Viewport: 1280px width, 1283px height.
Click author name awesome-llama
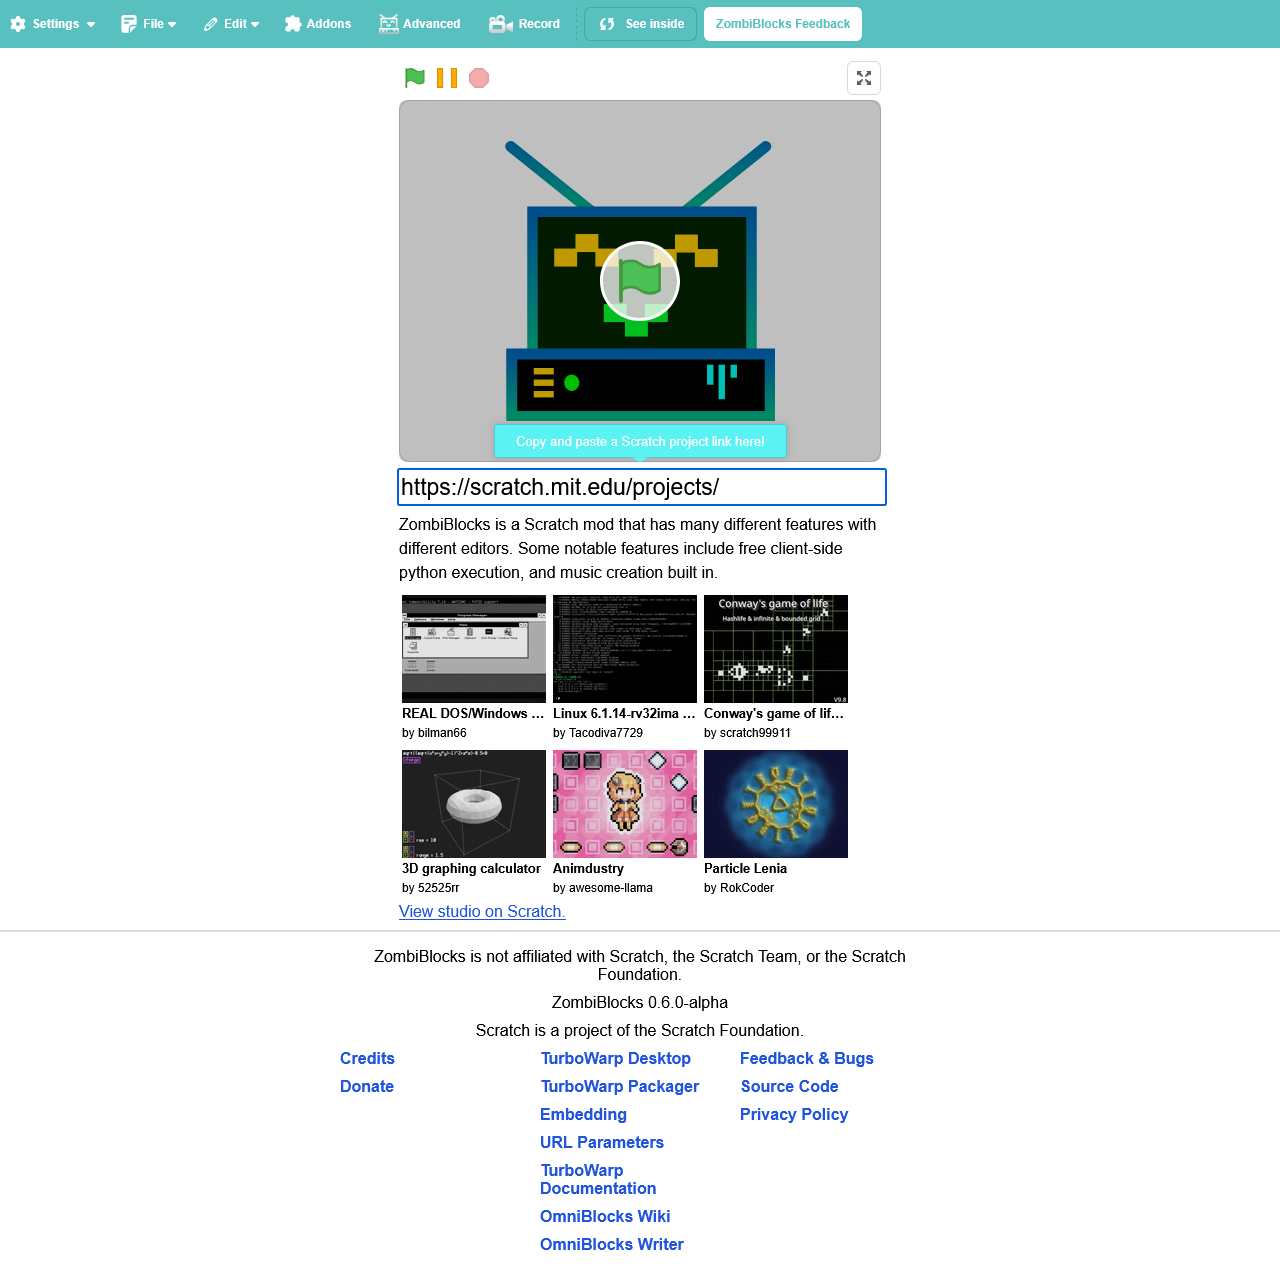(611, 888)
